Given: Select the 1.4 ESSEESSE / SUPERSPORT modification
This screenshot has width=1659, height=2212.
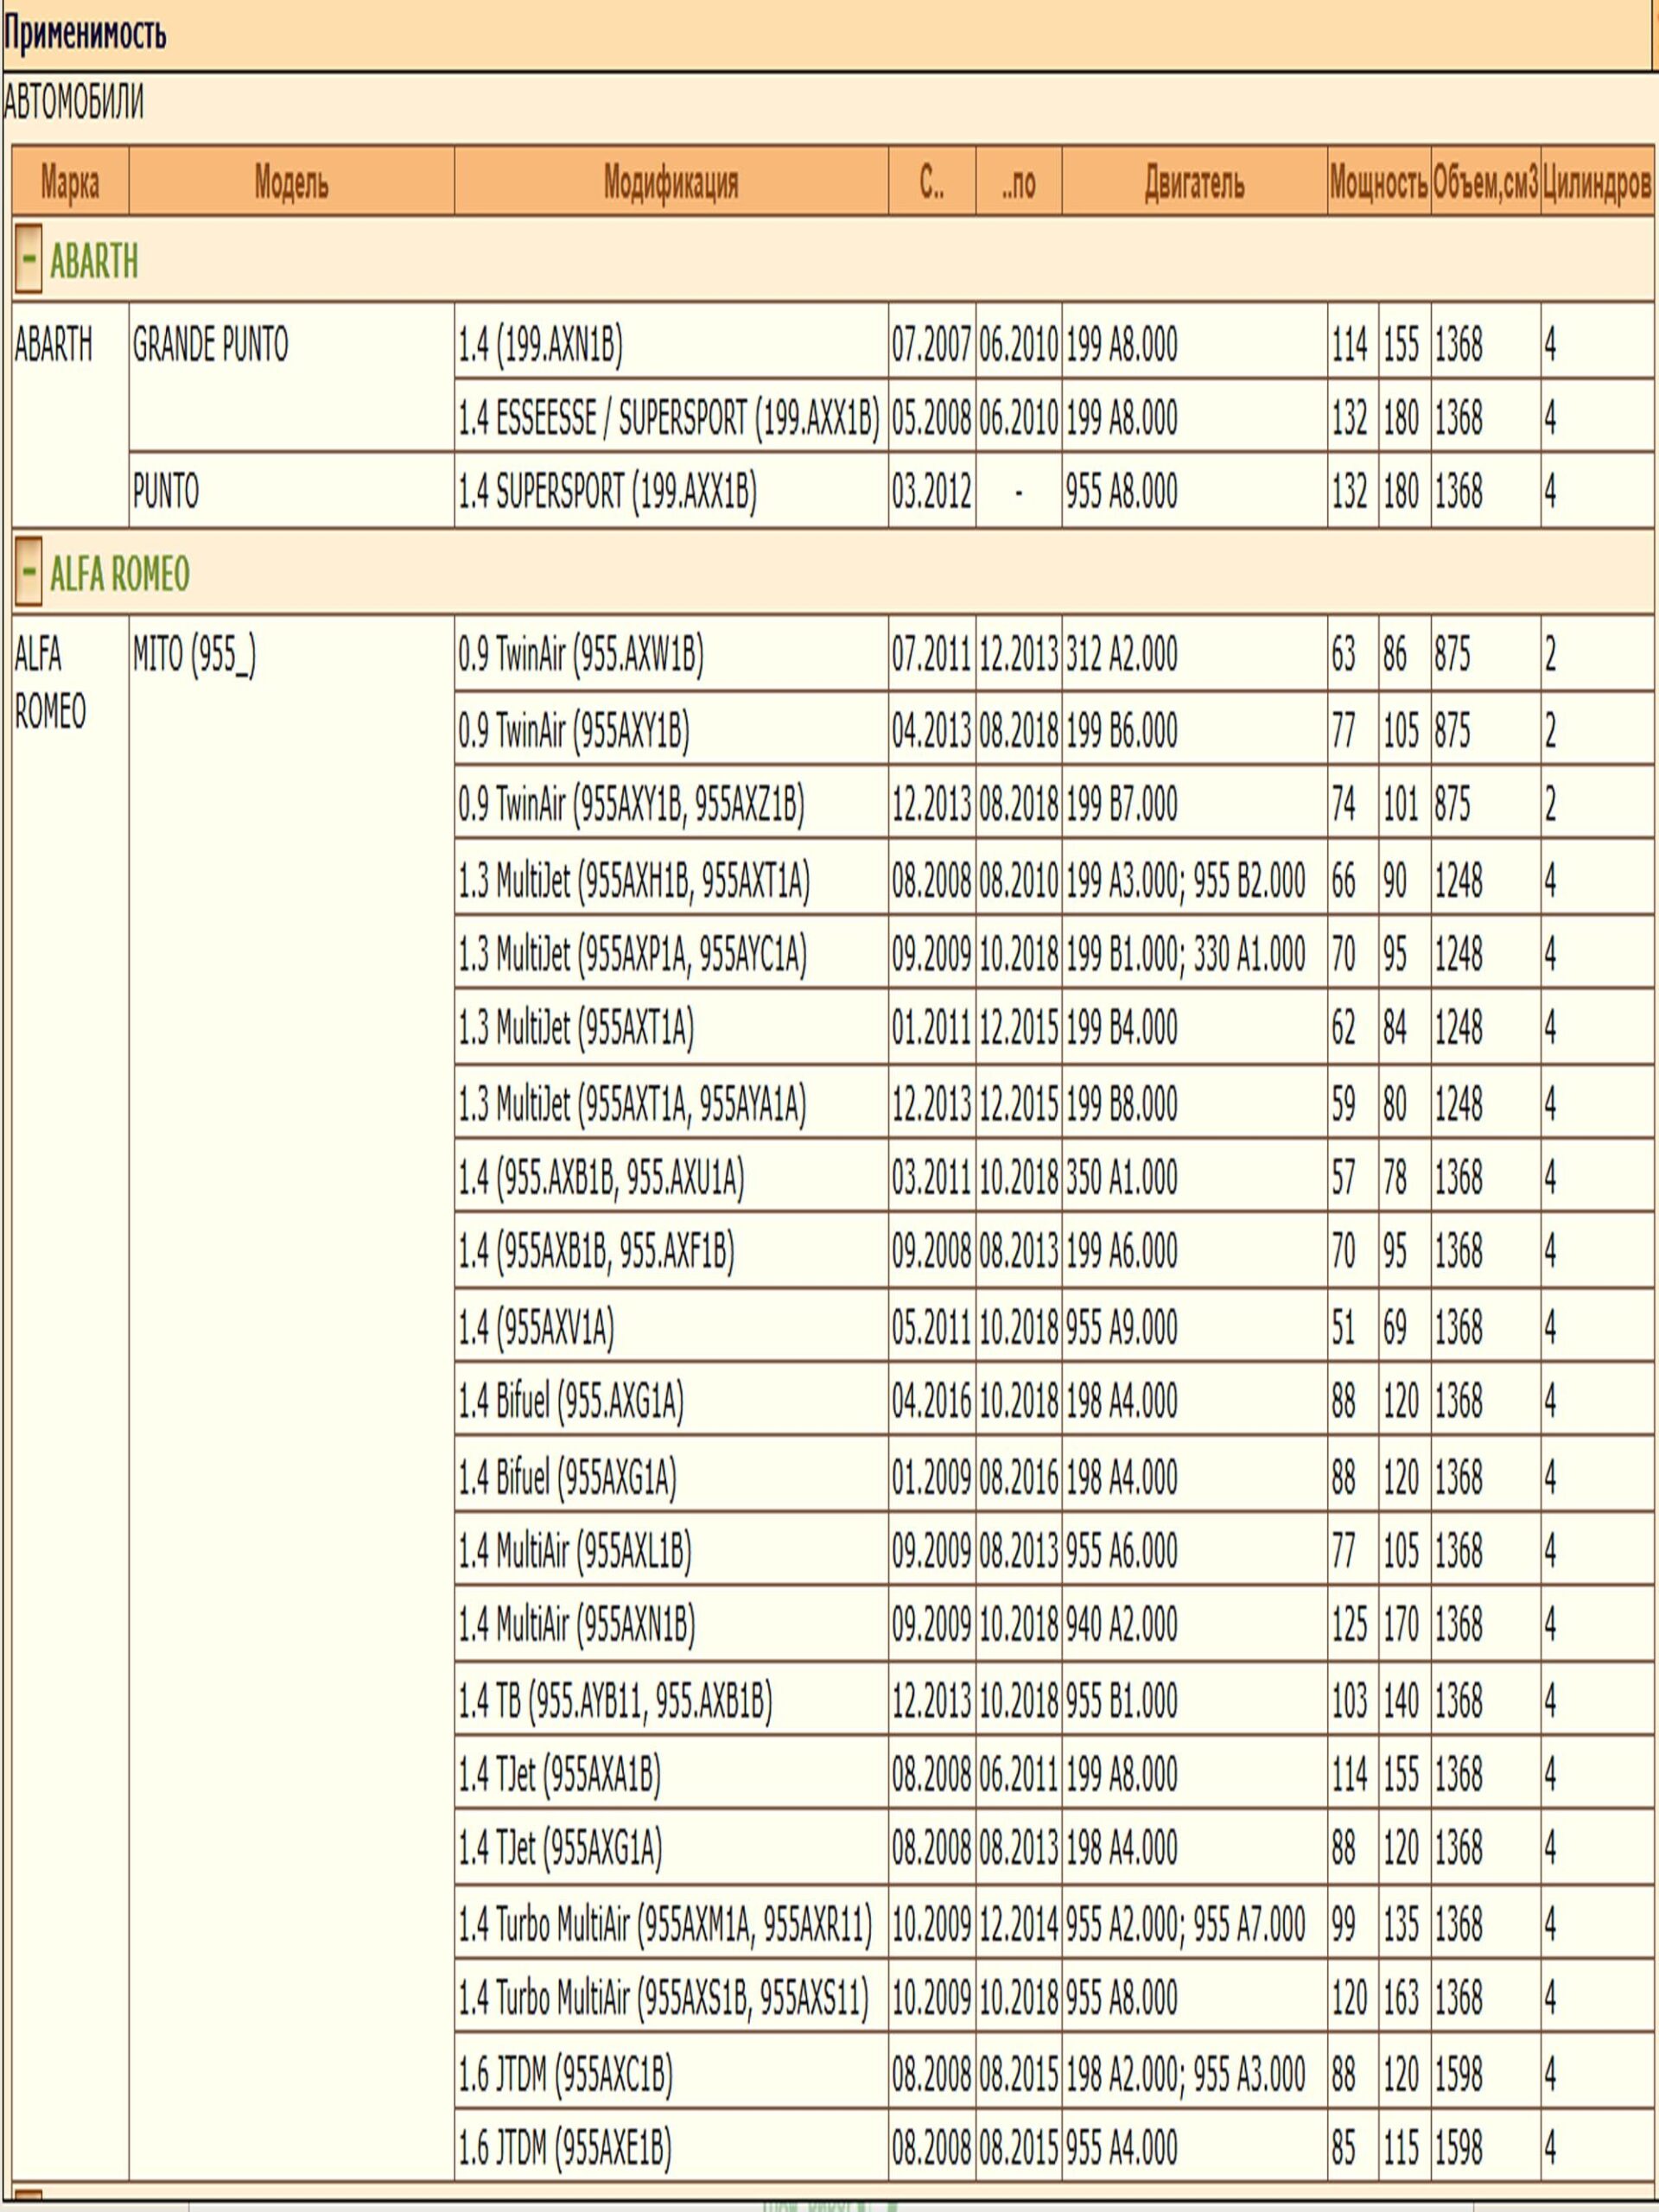Looking at the screenshot, I should (668, 419).
